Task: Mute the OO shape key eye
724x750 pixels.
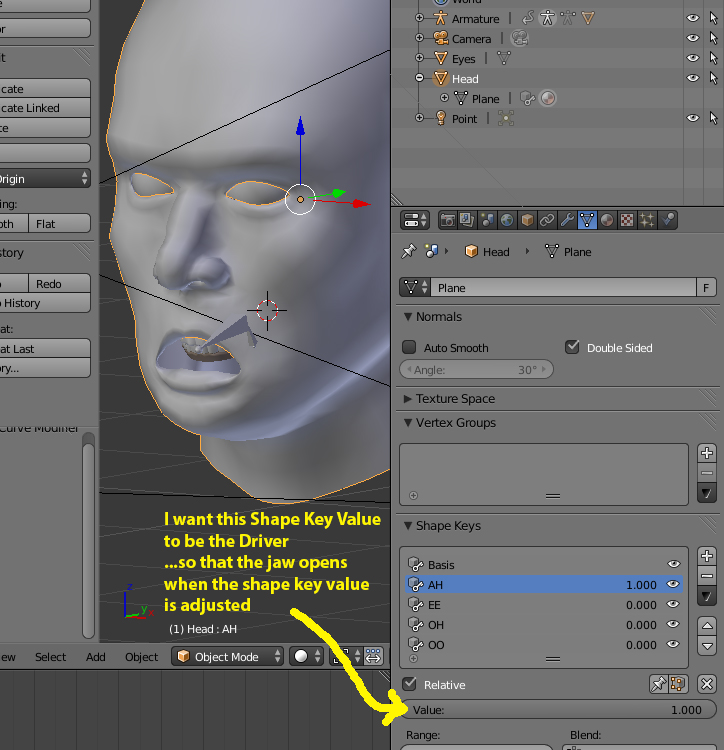Action: pos(673,644)
